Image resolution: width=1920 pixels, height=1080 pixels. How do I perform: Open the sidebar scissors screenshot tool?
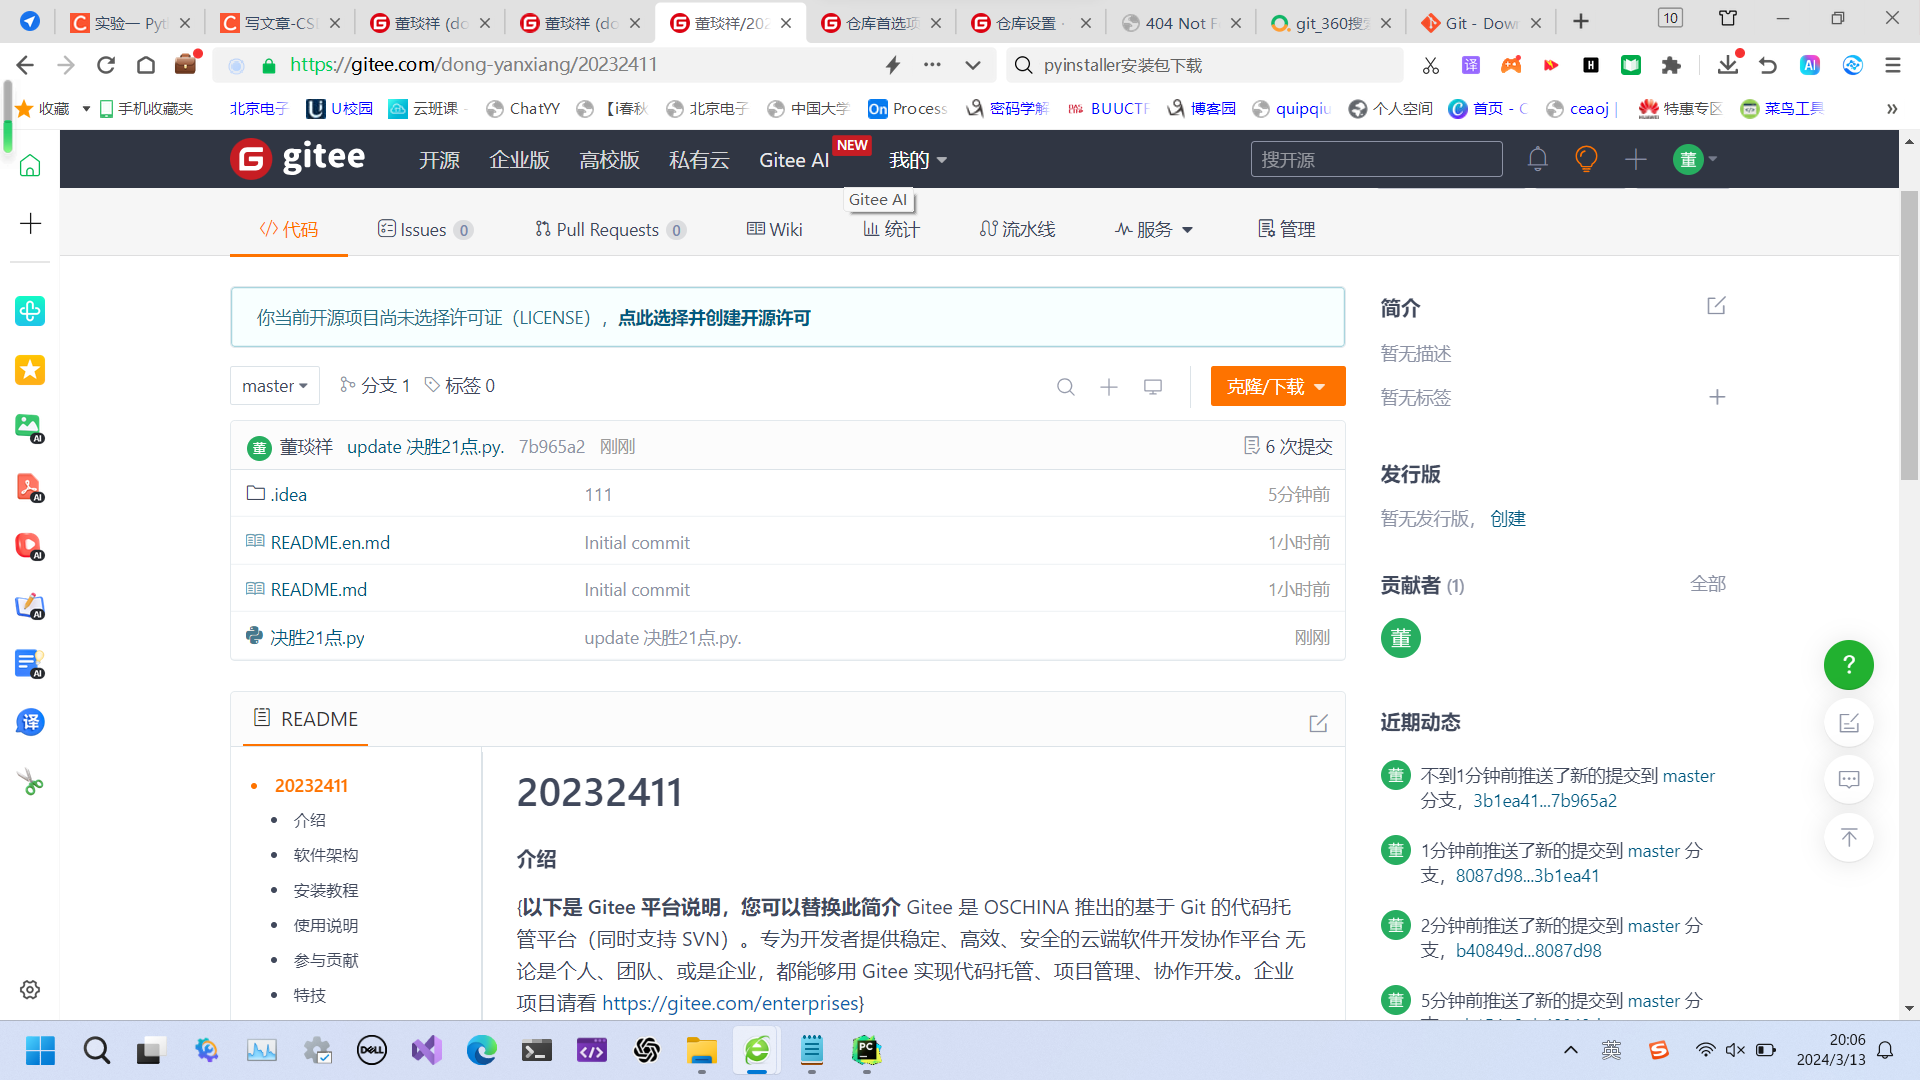tap(30, 782)
